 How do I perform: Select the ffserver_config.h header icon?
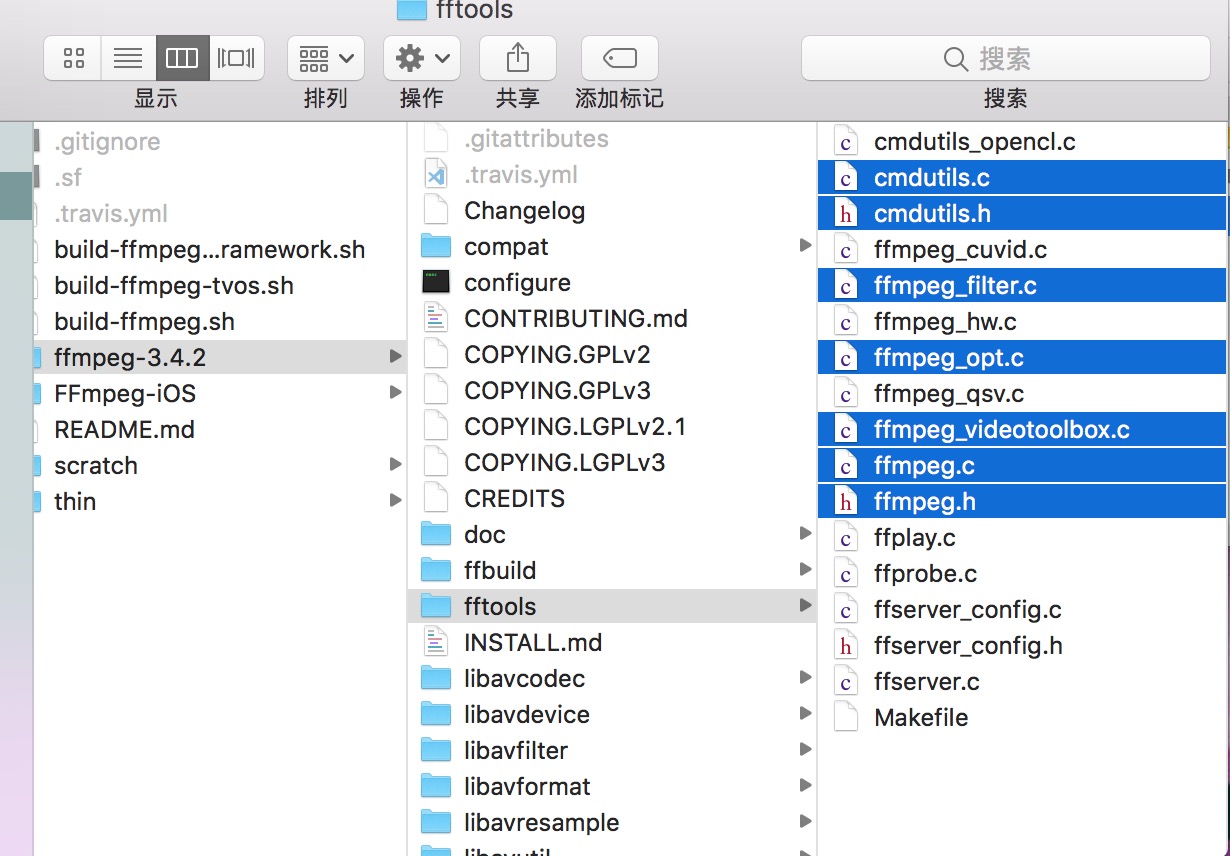[x=846, y=646]
